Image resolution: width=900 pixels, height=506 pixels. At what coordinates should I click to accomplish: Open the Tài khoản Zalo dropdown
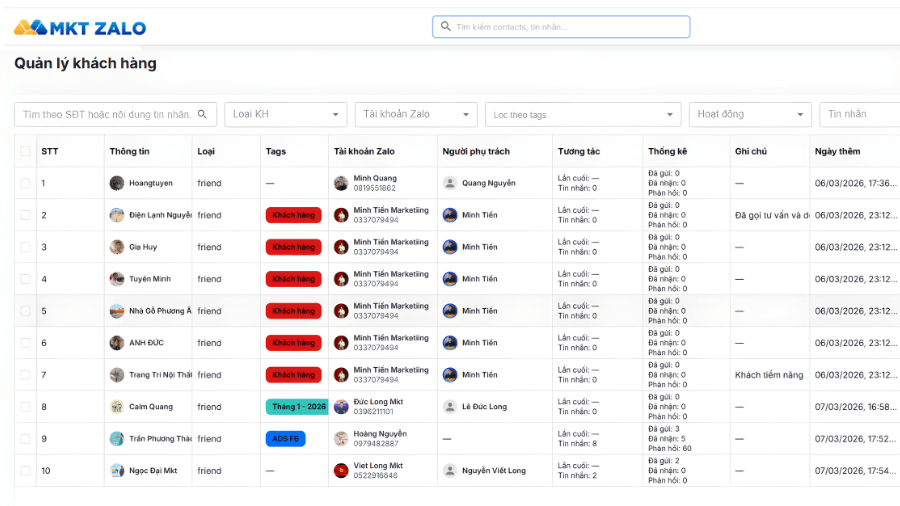416,114
